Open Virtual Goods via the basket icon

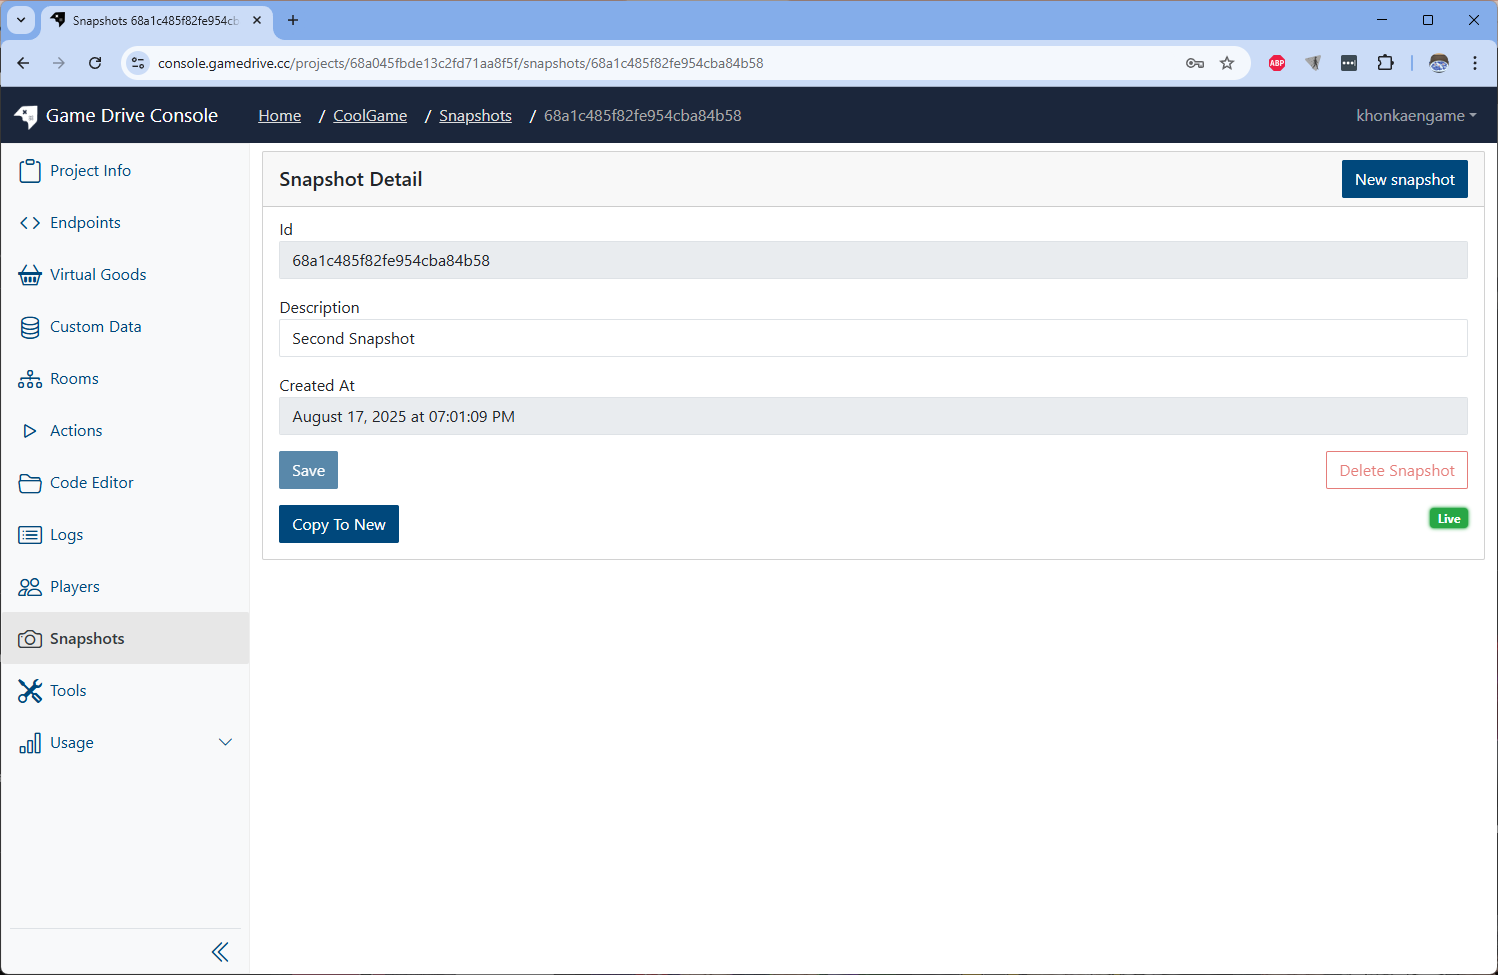(30, 275)
